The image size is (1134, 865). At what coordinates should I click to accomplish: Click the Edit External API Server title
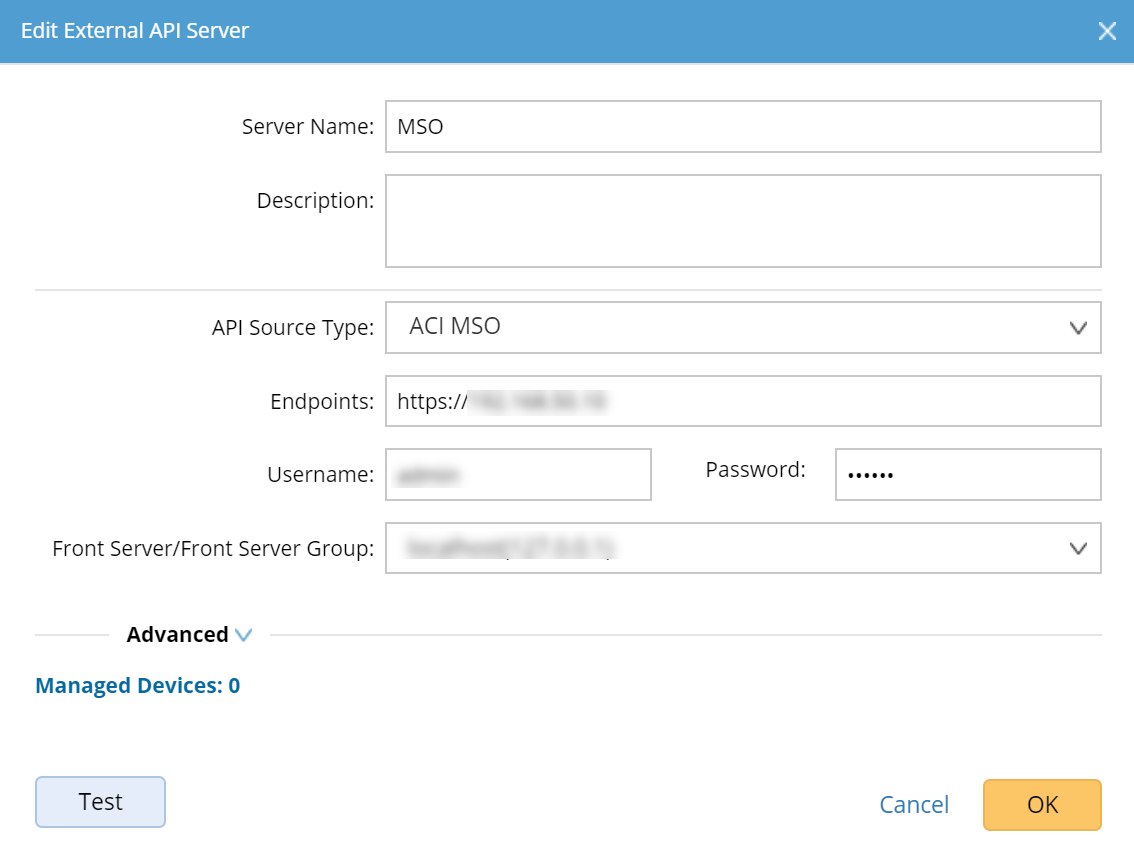[135, 31]
